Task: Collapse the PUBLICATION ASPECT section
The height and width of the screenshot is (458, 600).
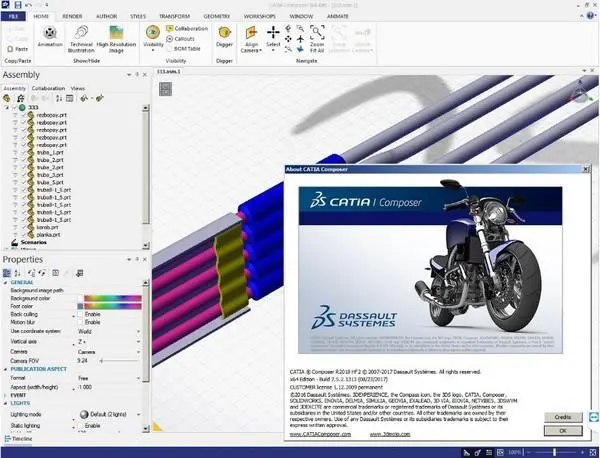Action: click(x=6, y=369)
